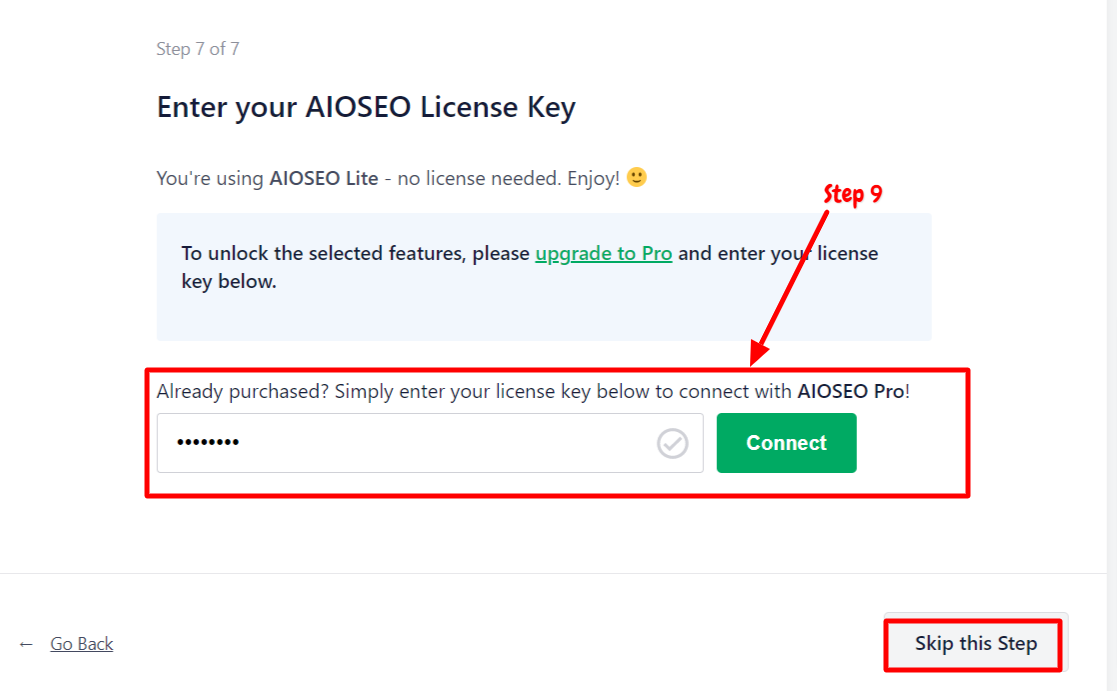Follow the Go Back link
Image resolution: width=1117 pixels, height=691 pixels.
coord(81,644)
